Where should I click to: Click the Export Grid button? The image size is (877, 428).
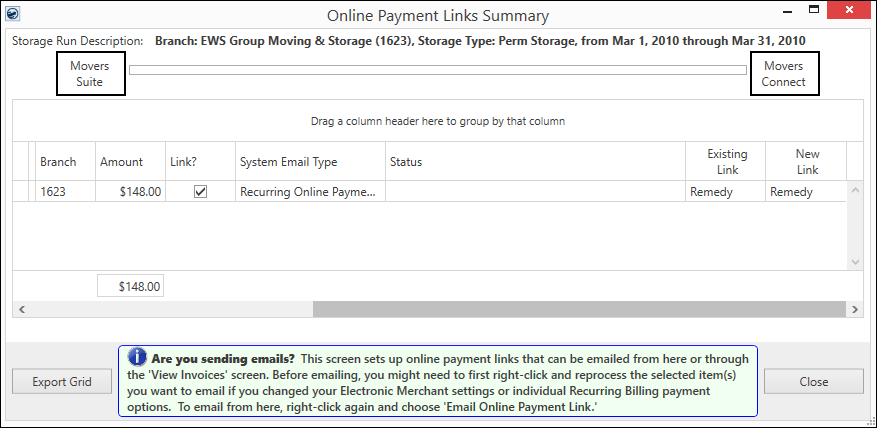[x=62, y=382]
